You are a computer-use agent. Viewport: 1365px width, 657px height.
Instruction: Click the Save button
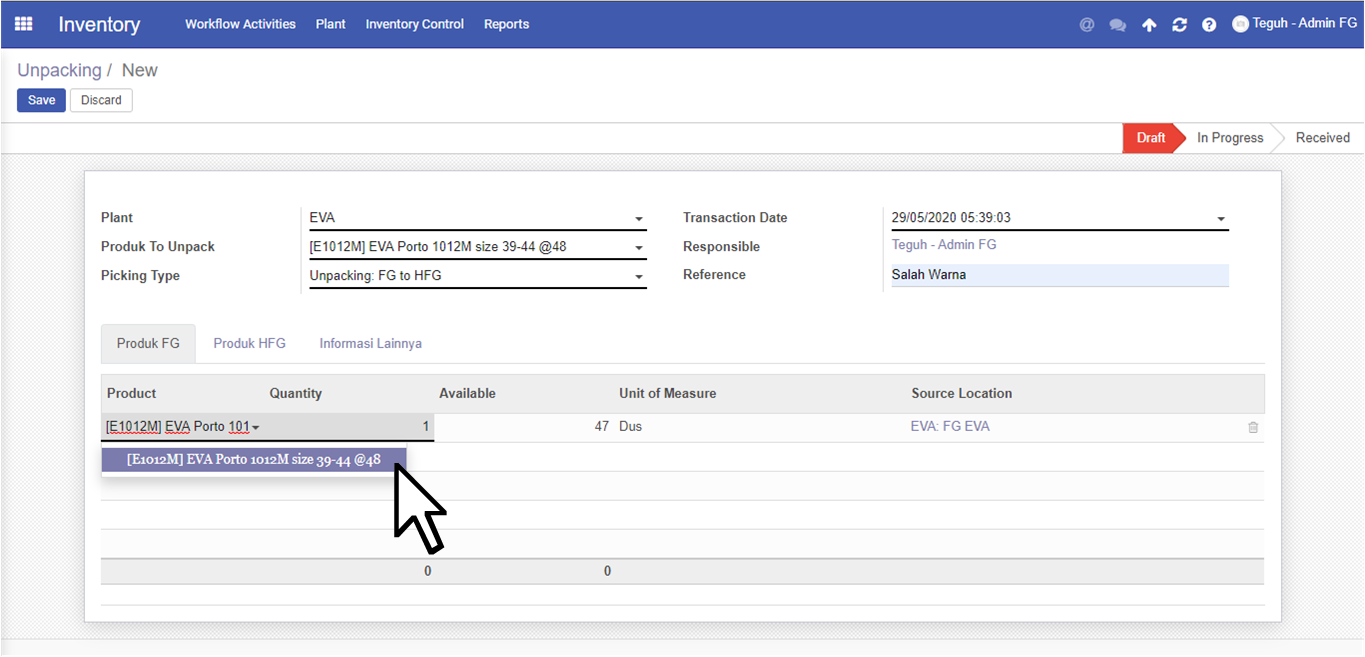click(41, 100)
